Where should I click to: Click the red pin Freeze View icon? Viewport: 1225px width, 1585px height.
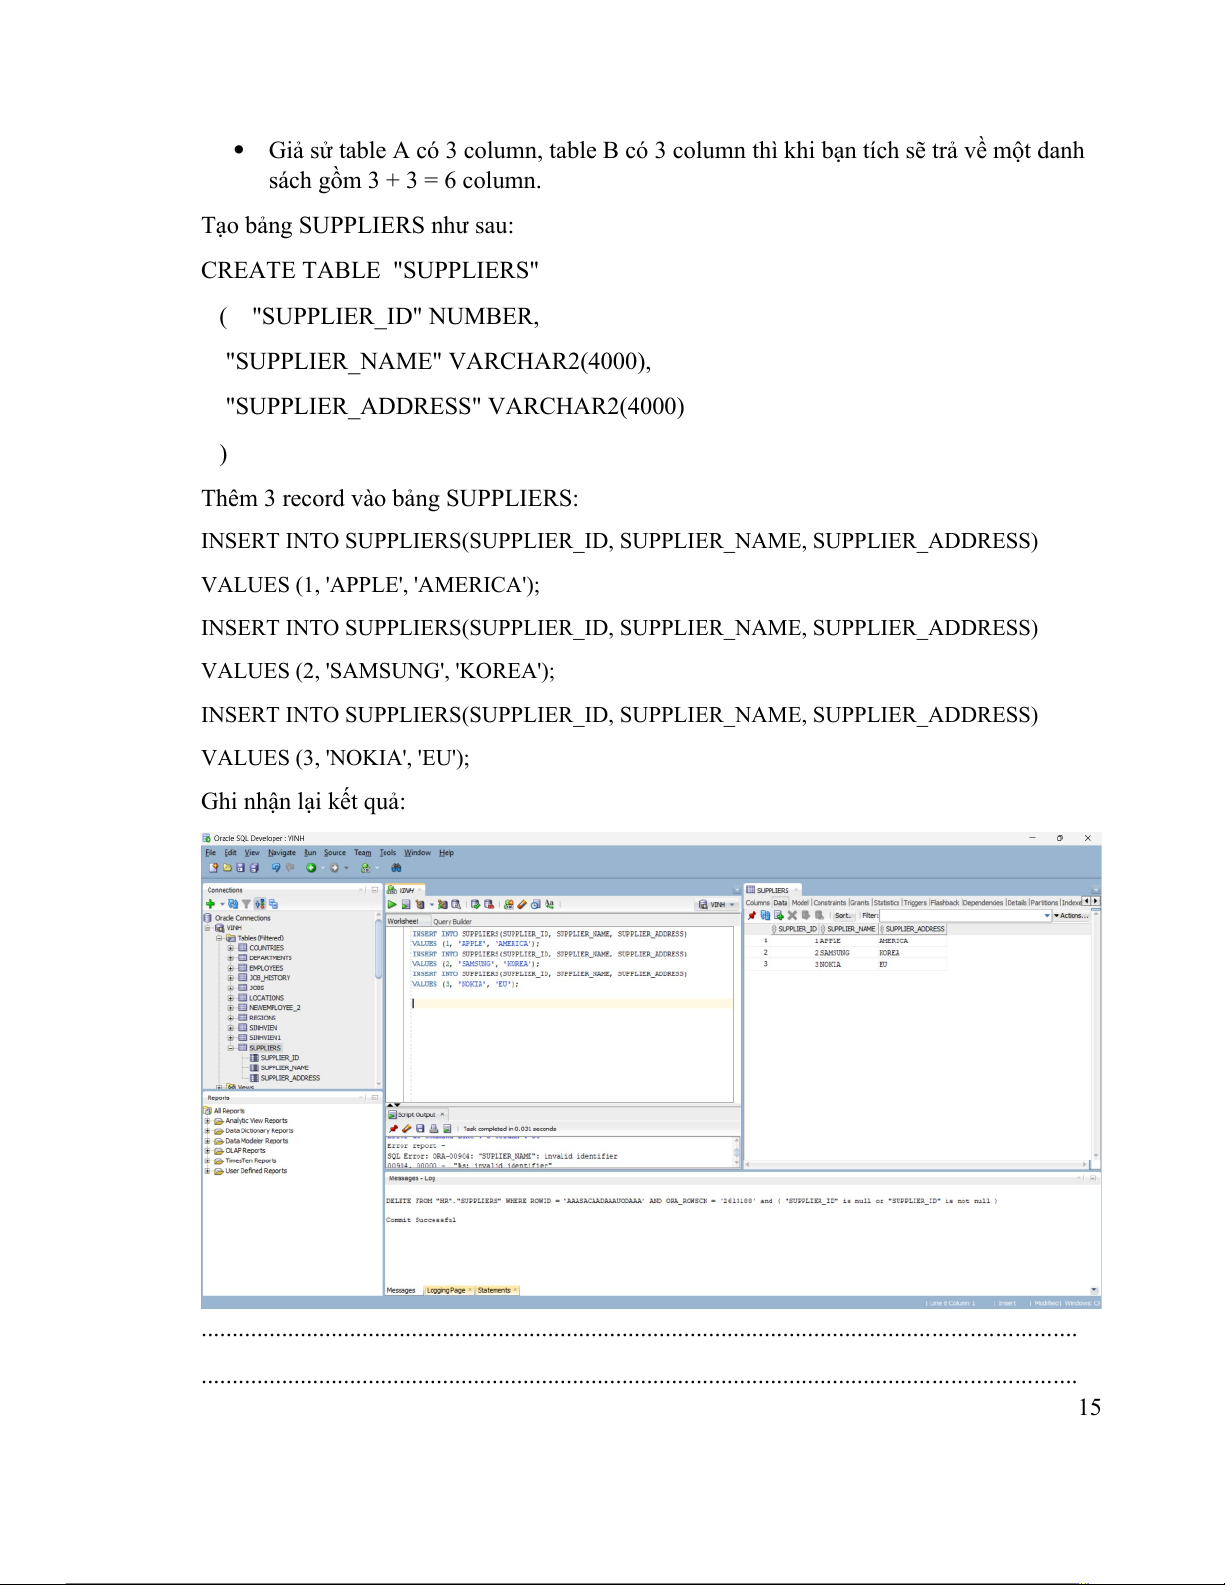pos(752,915)
